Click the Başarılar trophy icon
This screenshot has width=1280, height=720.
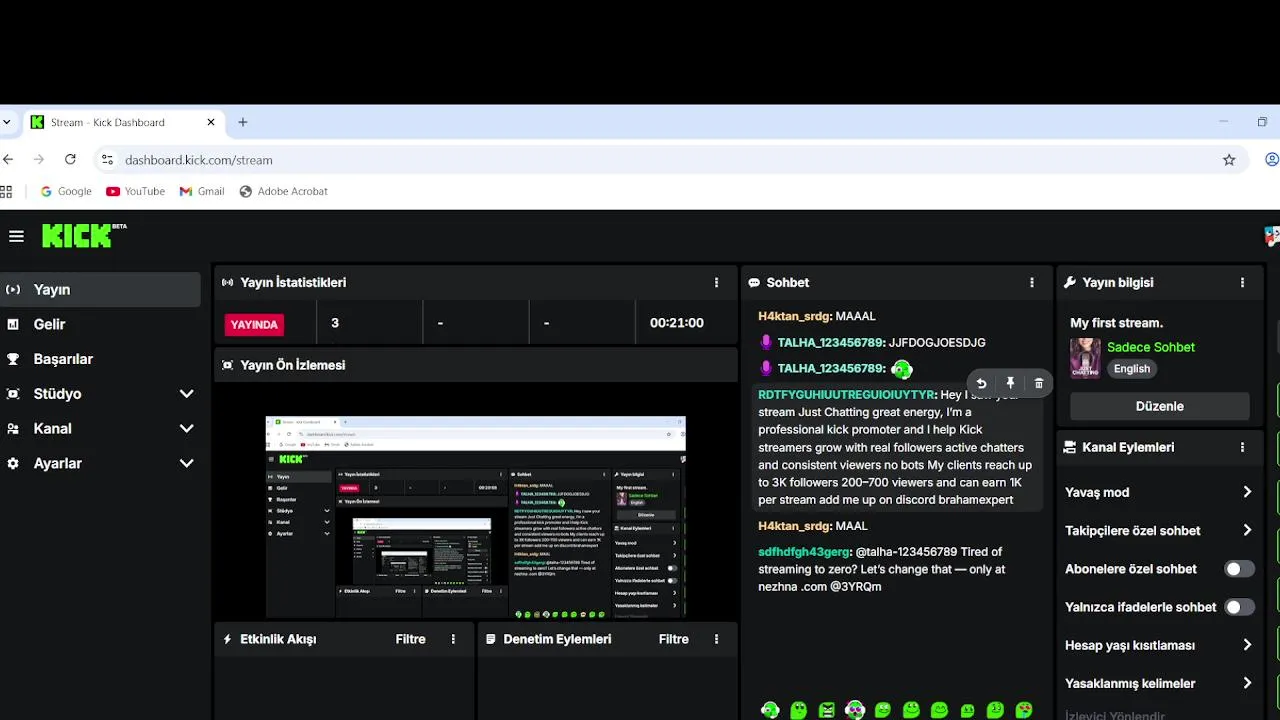(x=13, y=359)
